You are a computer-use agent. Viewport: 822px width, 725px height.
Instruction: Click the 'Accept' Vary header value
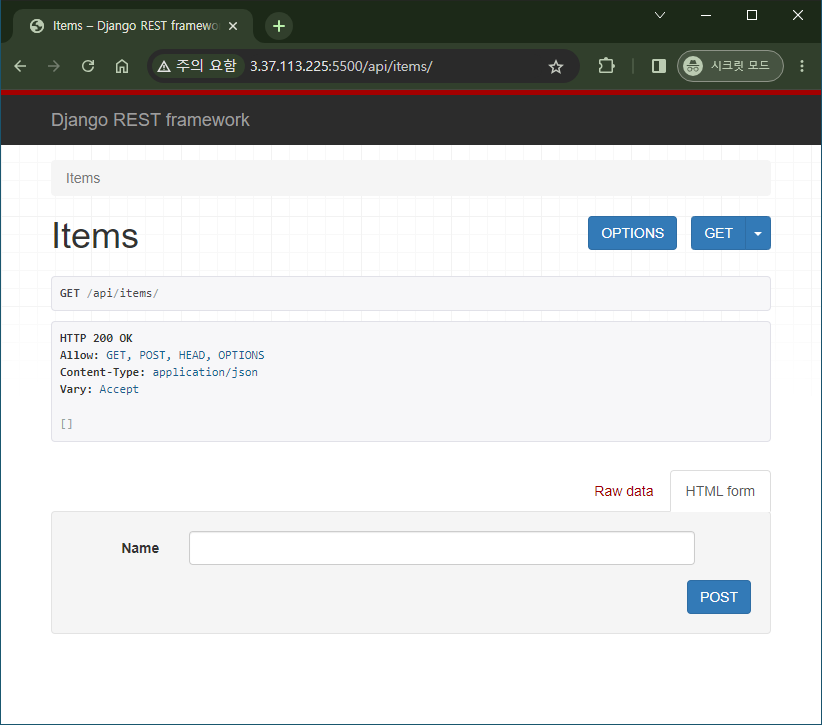tap(119, 389)
